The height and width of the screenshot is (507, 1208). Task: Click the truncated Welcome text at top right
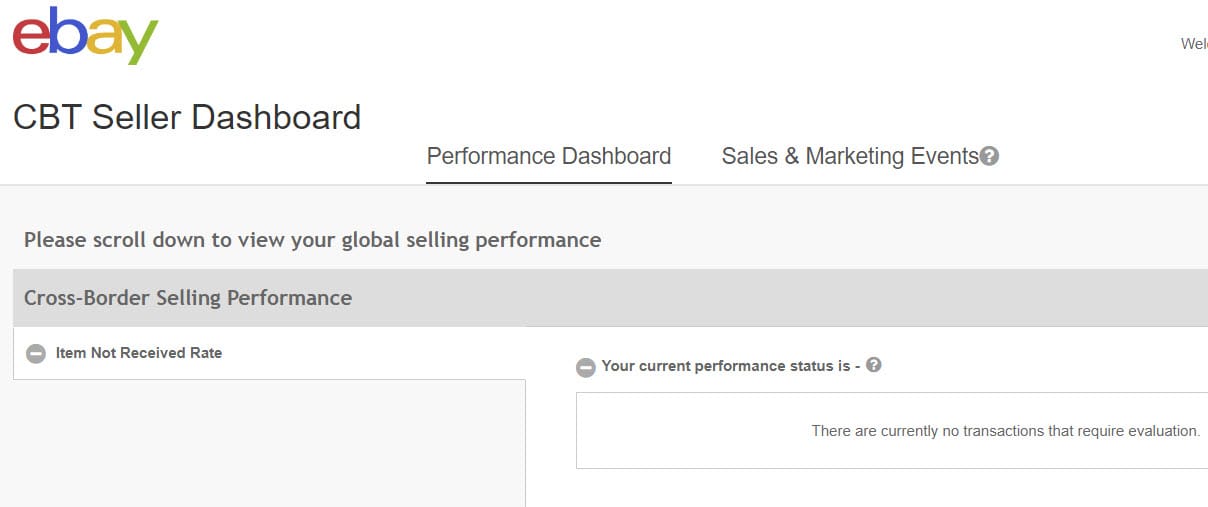tap(1194, 44)
